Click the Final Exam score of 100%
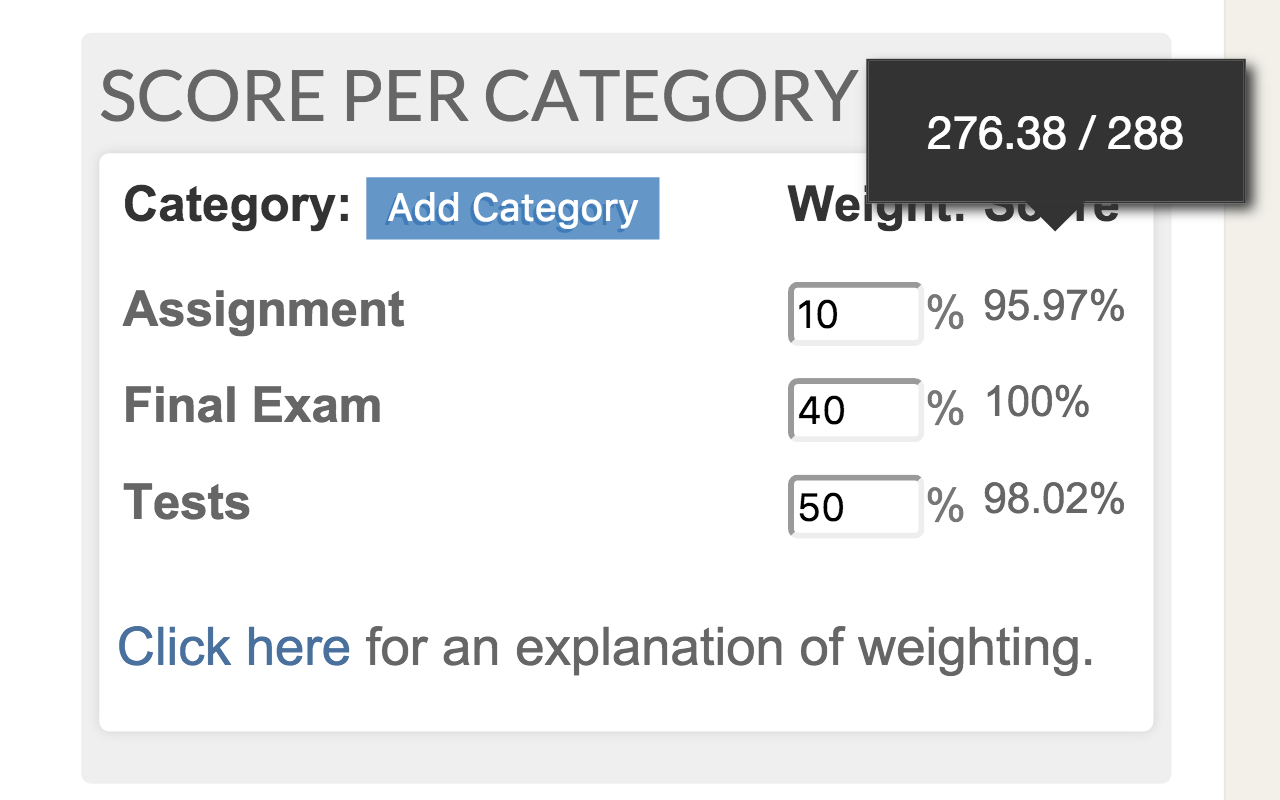Image resolution: width=1280 pixels, height=800 pixels. tap(1037, 402)
